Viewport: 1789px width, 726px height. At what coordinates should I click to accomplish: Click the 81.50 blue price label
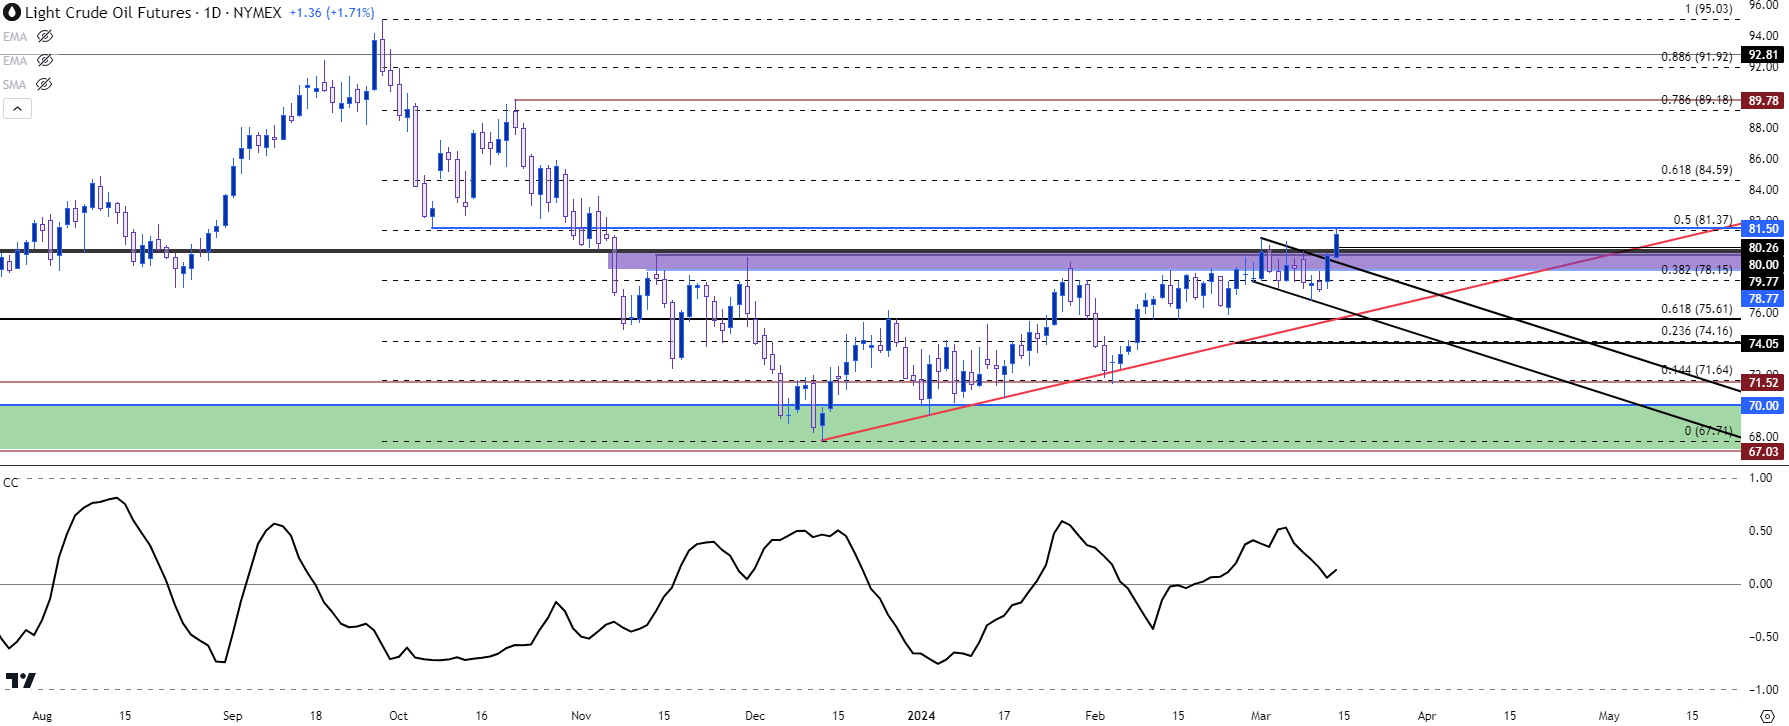[x=1763, y=229]
